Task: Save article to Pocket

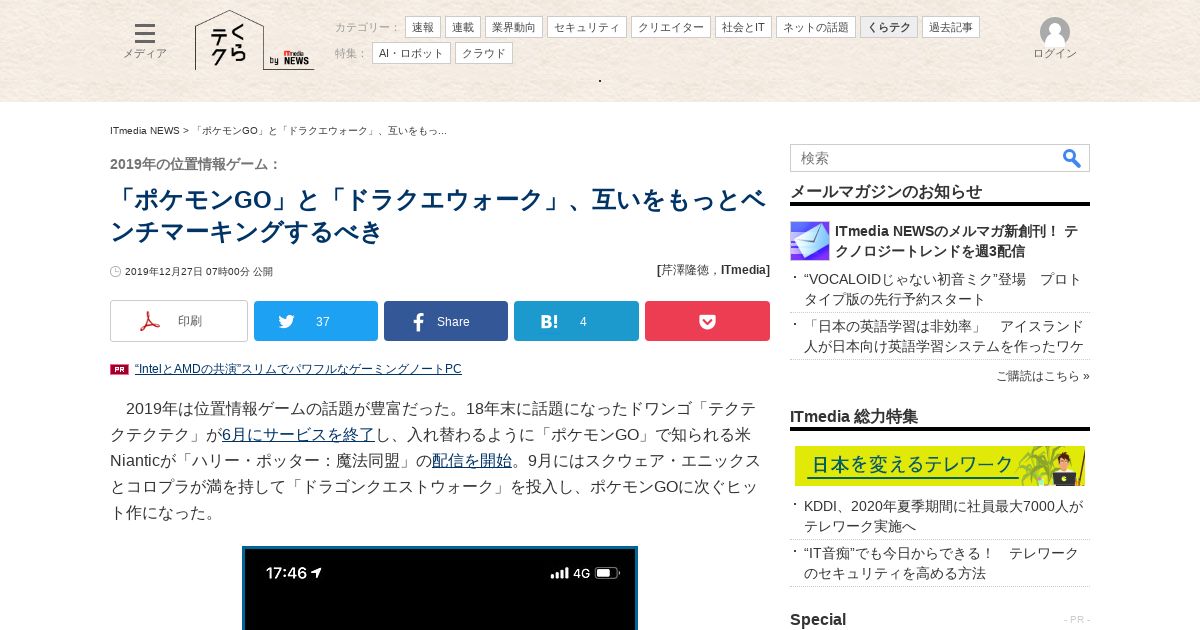Action: [x=707, y=321]
